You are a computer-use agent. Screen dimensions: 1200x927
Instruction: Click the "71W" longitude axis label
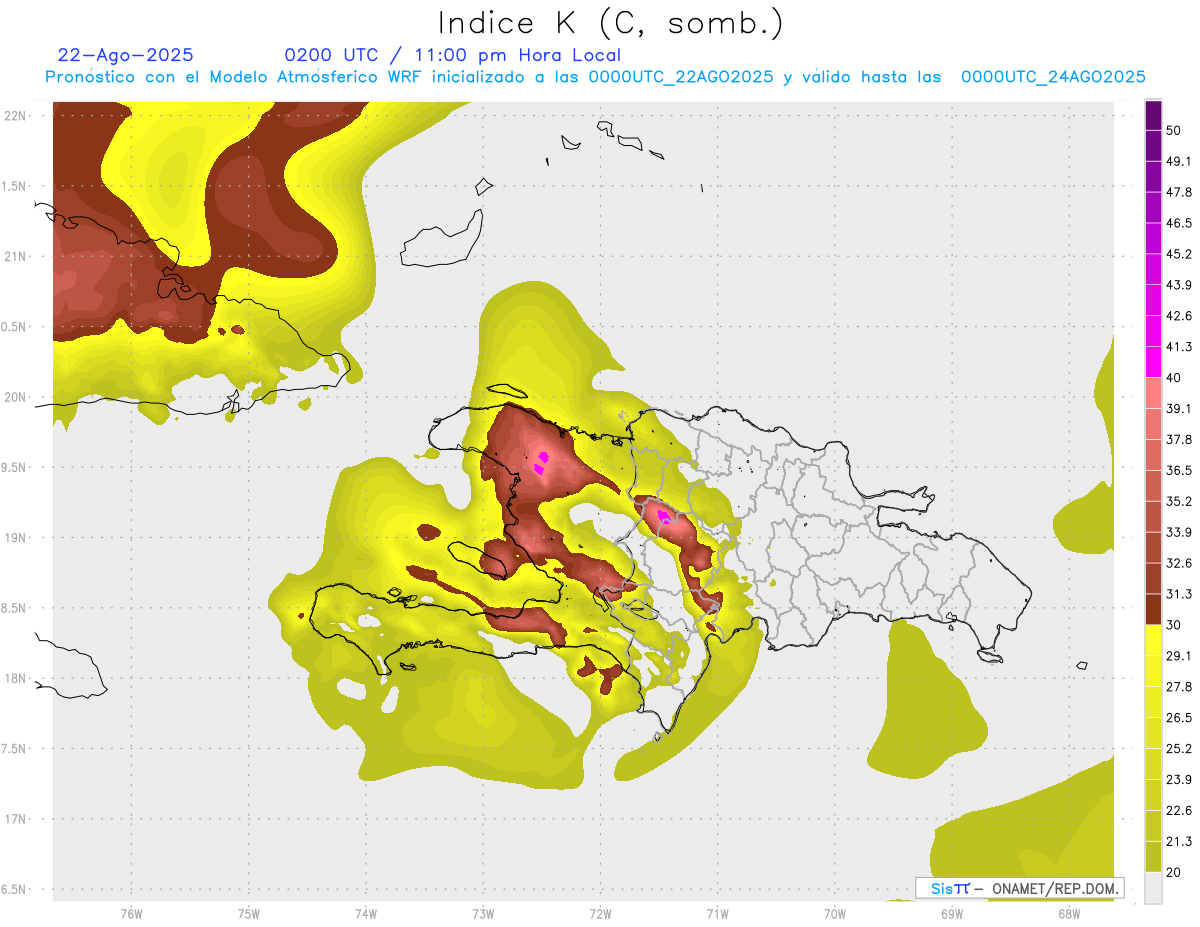[717, 914]
